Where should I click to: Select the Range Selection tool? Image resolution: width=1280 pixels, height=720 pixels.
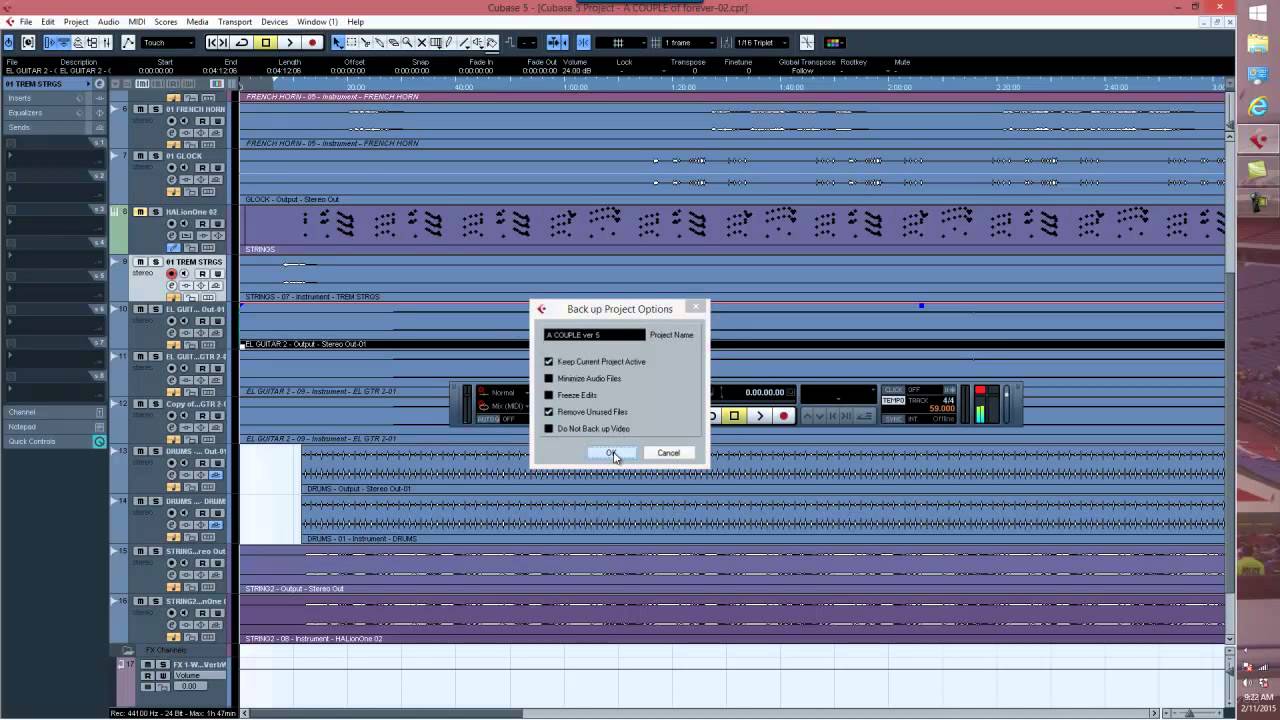click(x=352, y=42)
